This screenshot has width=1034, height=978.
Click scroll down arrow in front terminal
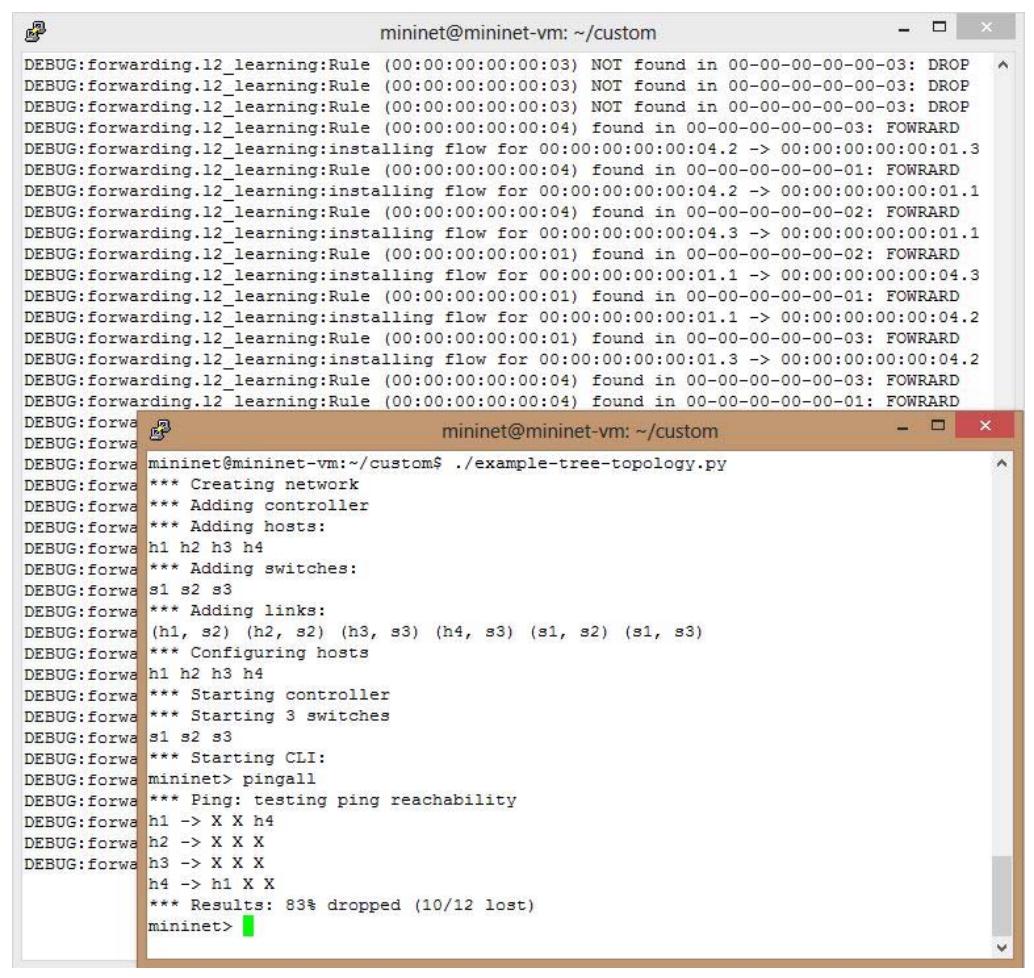tap(1001, 948)
